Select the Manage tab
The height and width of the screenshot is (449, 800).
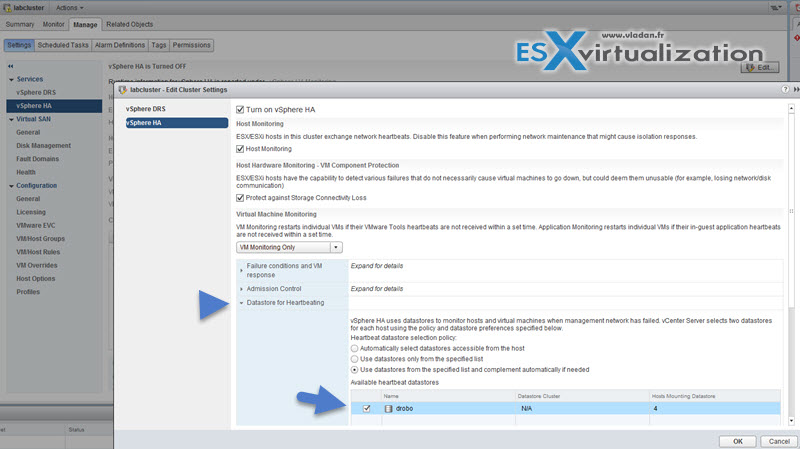[x=85, y=24]
